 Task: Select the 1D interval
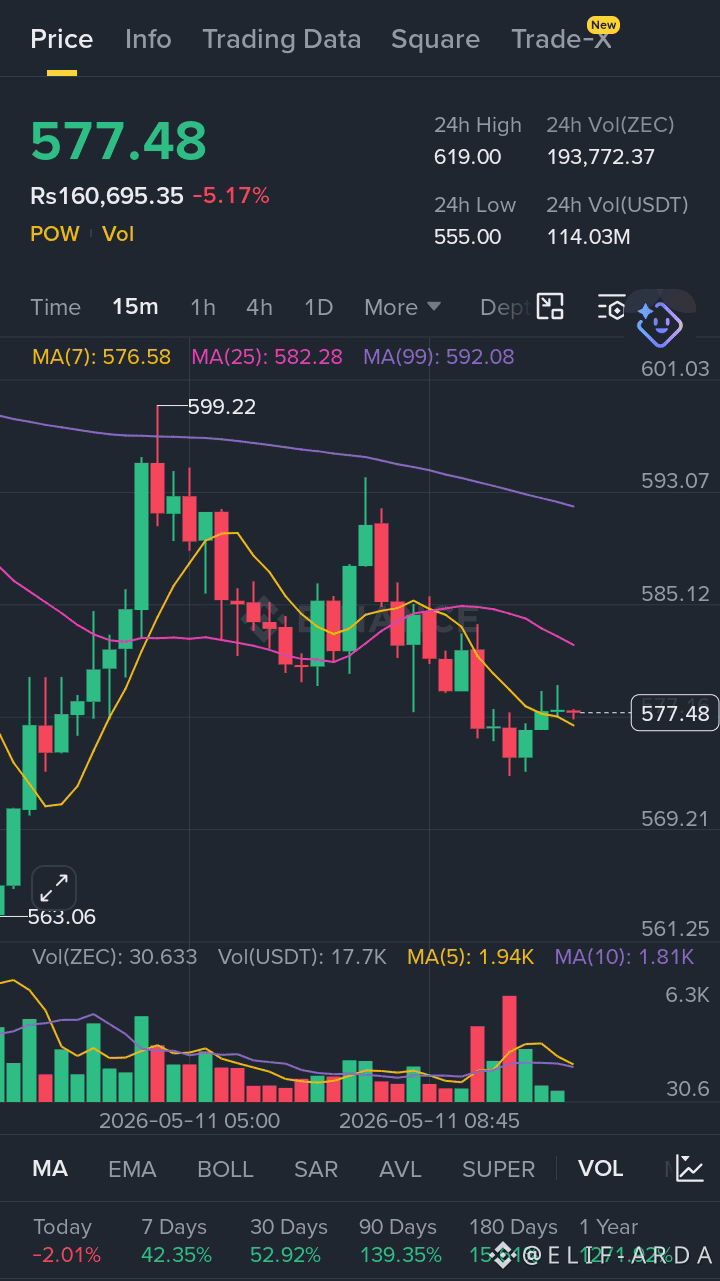coord(318,307)
